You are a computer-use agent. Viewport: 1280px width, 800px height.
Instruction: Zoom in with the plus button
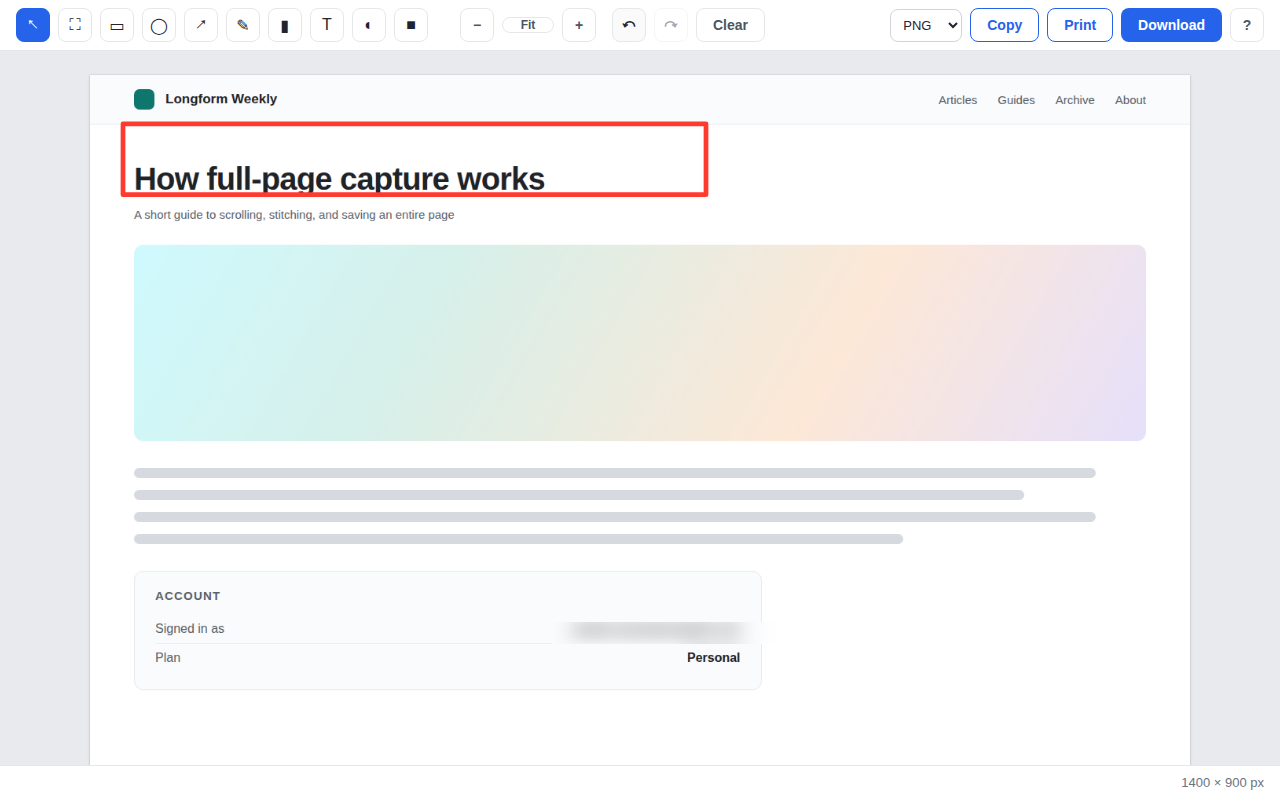(579, 25)
